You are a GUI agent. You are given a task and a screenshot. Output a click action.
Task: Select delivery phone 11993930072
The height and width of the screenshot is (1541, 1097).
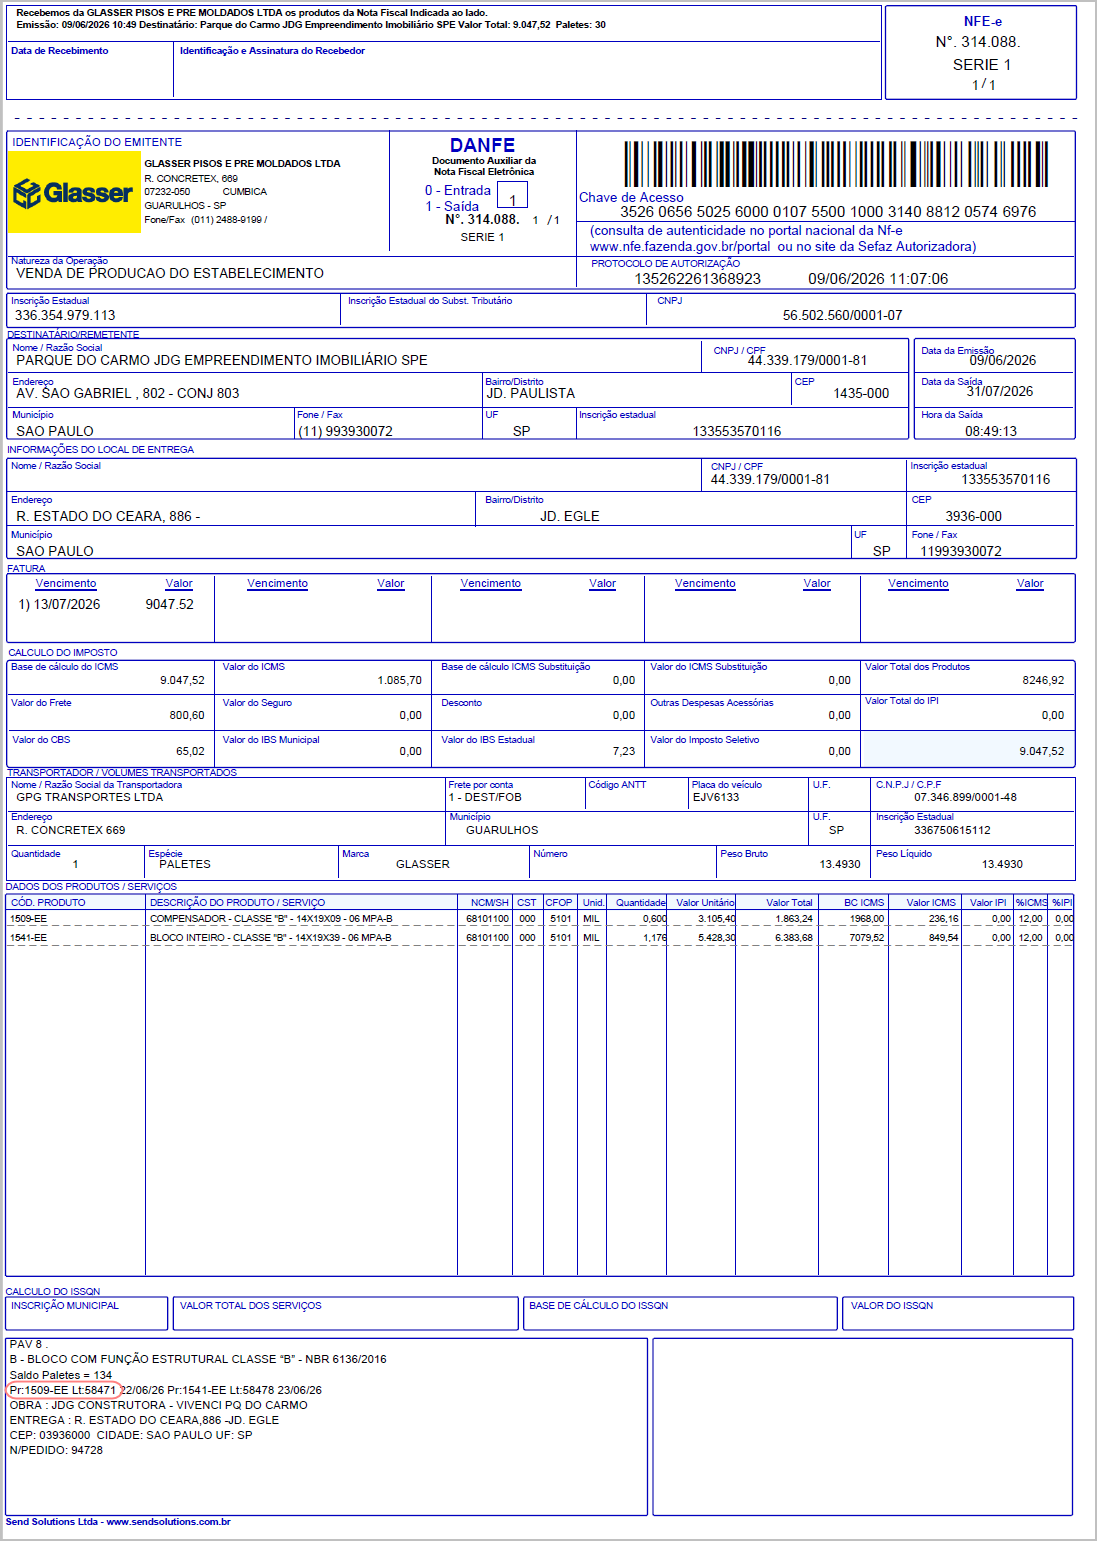pyautogui.click(x=960, y=551)
